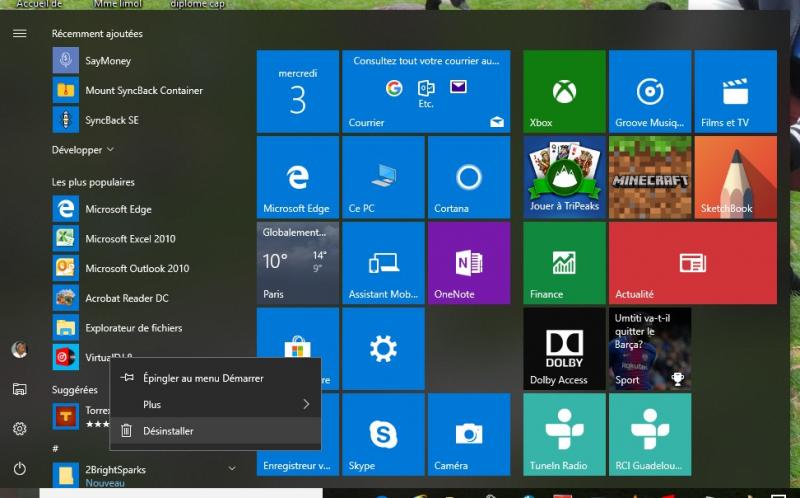
Task: Launch the Skype tile
Action: click(383, 434)
